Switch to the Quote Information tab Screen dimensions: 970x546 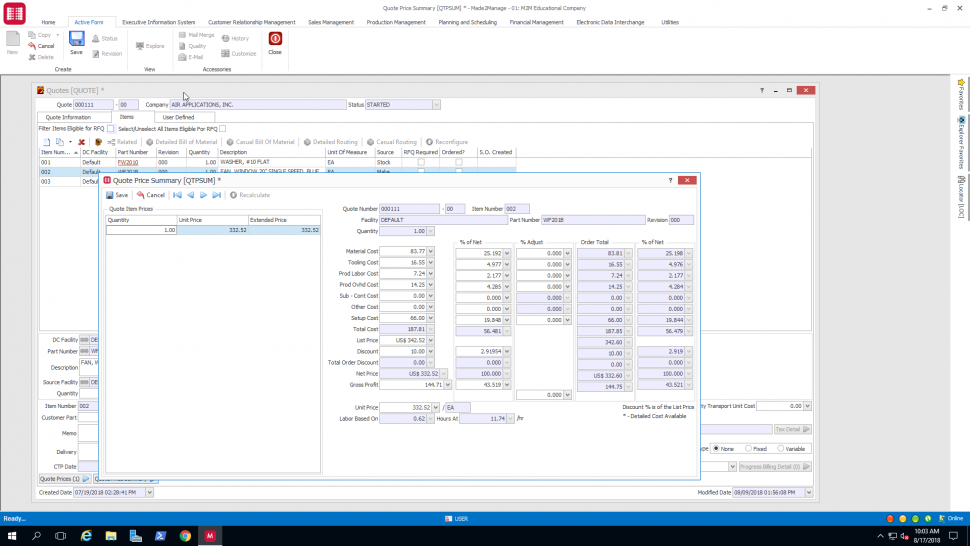[68, 117]
